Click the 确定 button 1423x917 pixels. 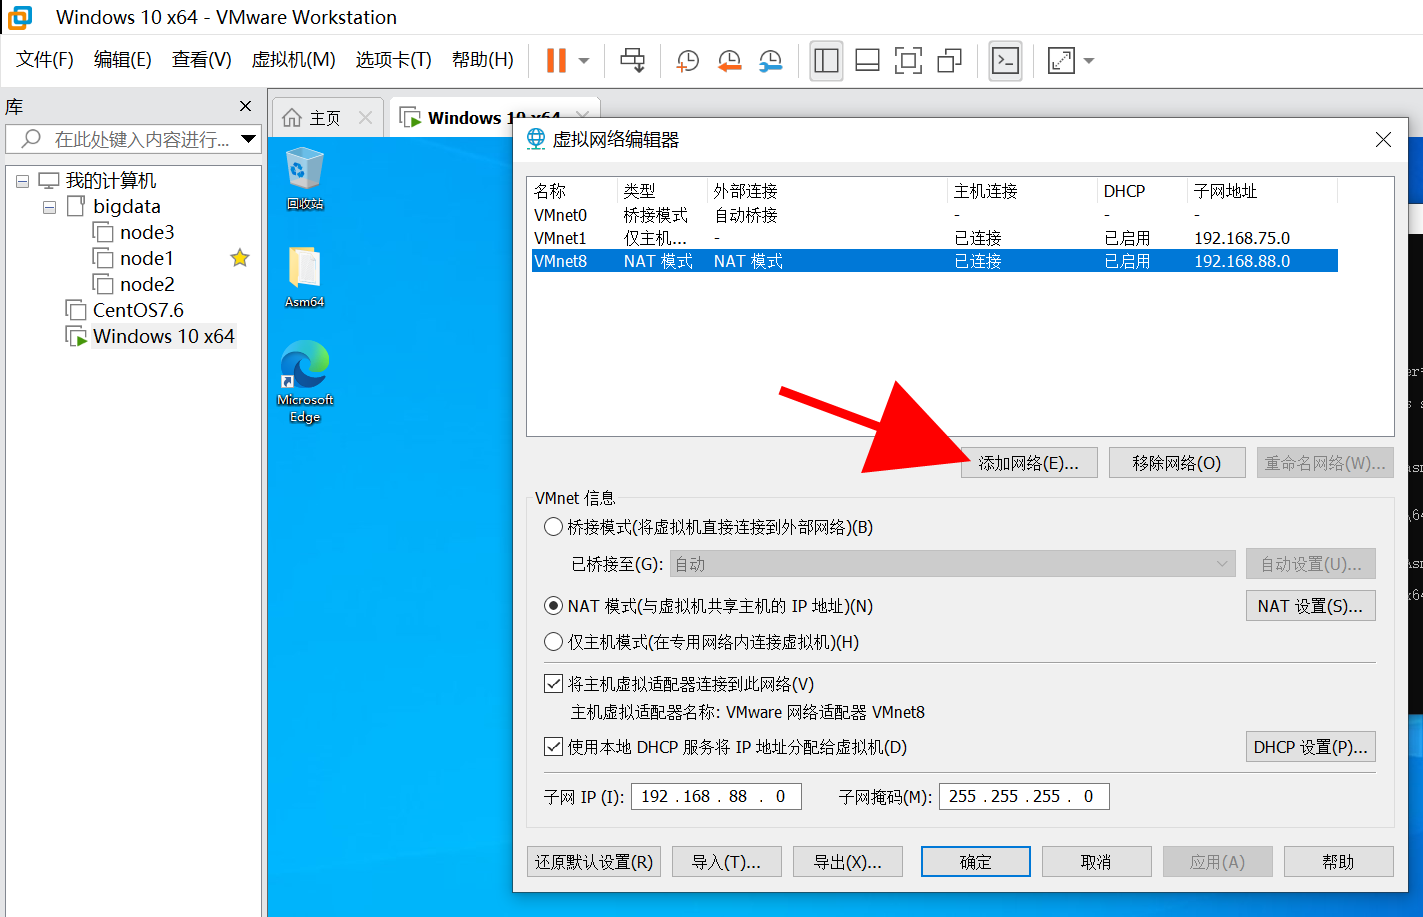[x=976, y=862]
